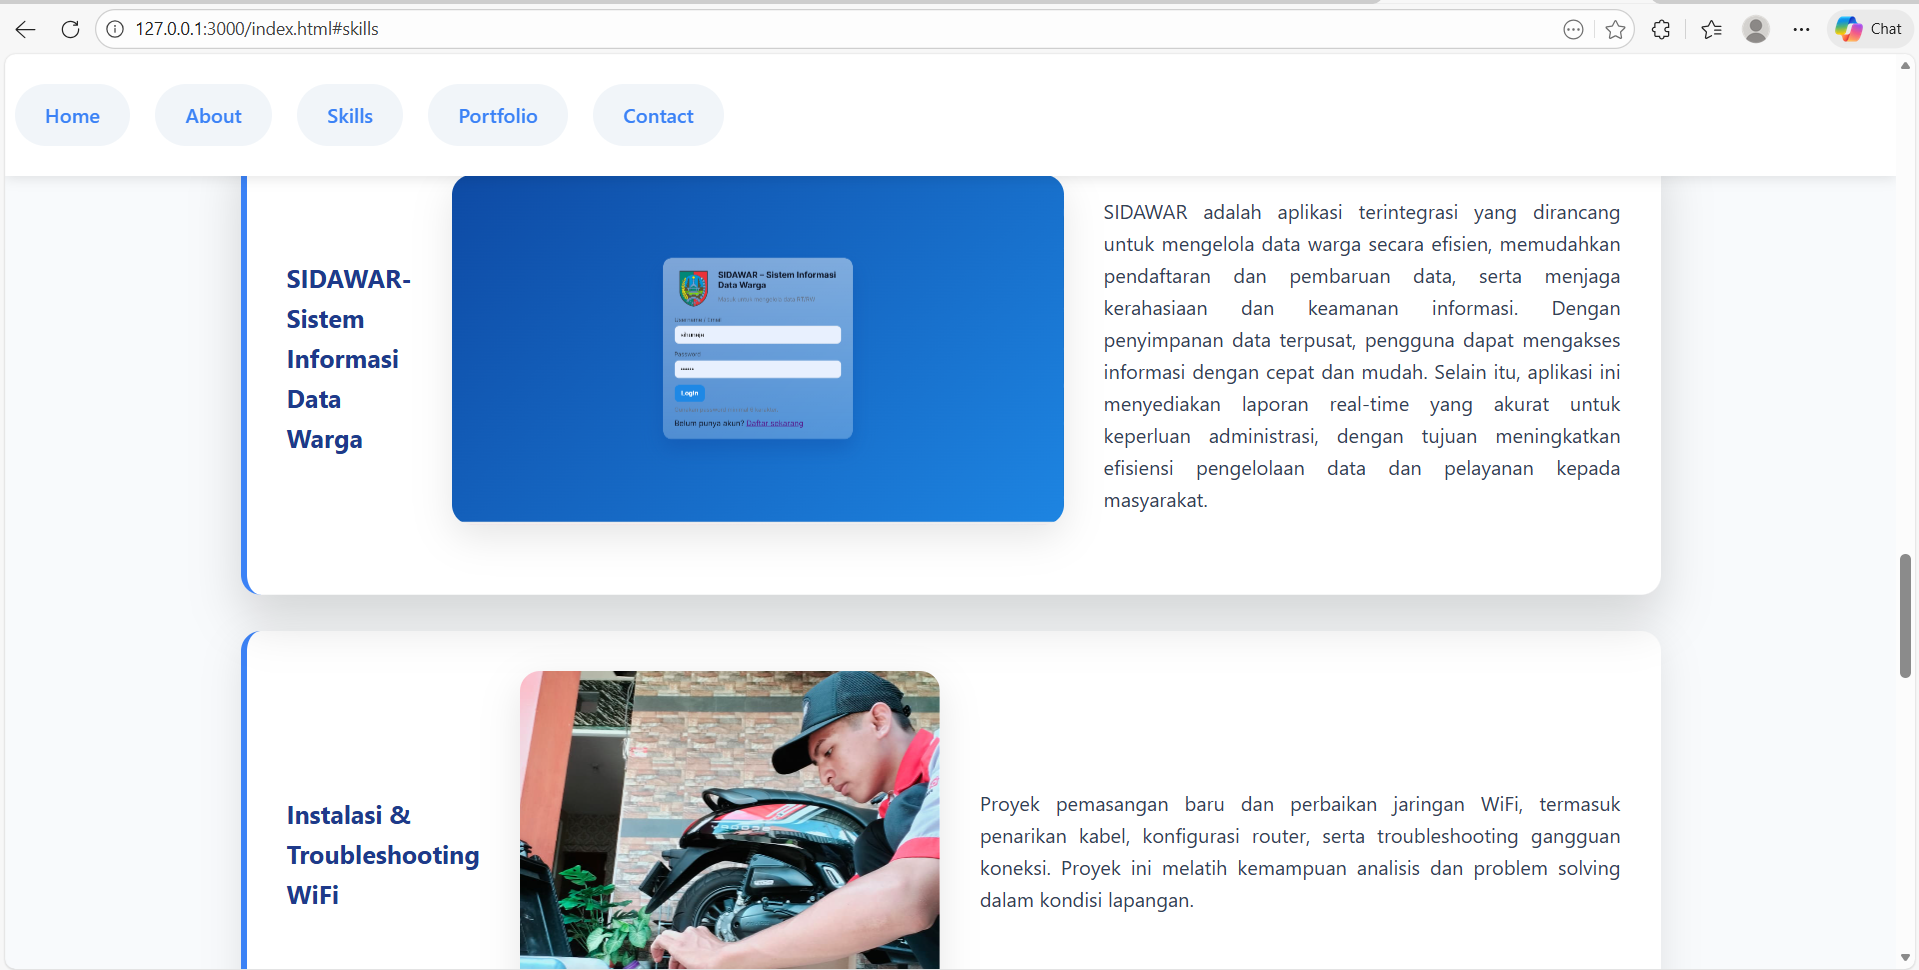Open the Home navigation button
The width and height of the screenshot is (1919, 970).
click(71, 115)
